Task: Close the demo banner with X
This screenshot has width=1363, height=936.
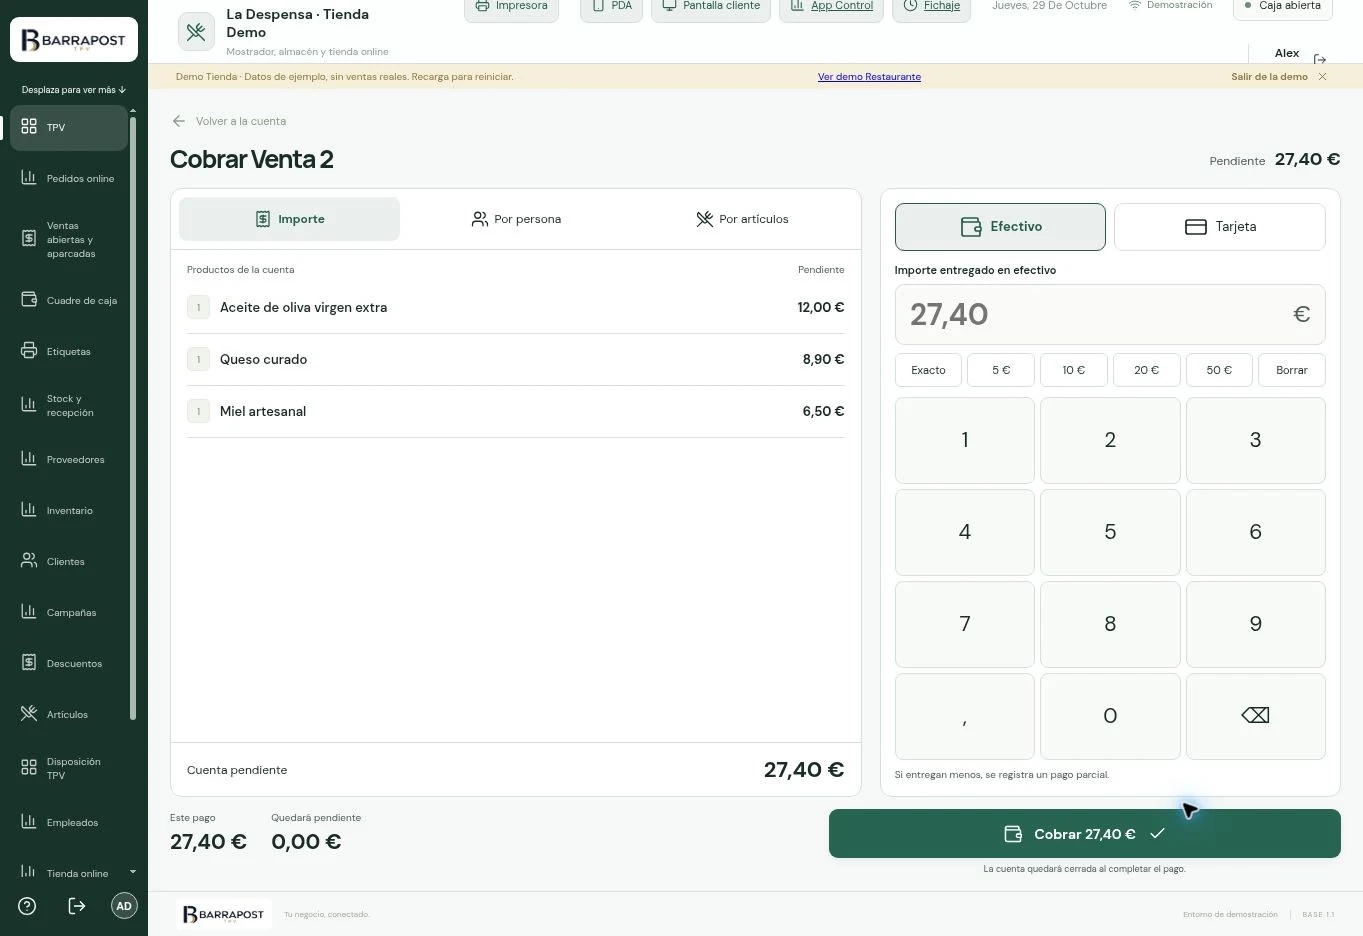Action: point(1322,77)
